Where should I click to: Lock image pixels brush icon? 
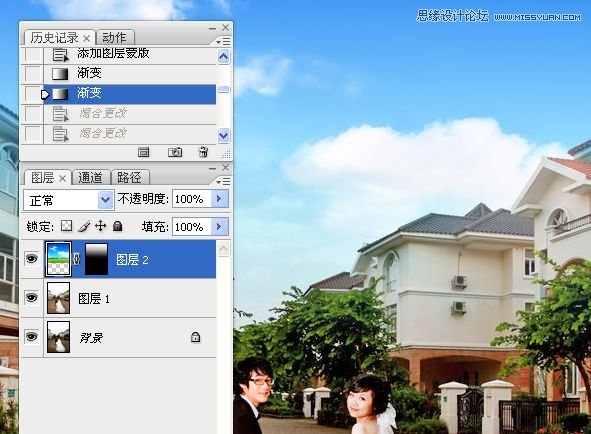84,226
